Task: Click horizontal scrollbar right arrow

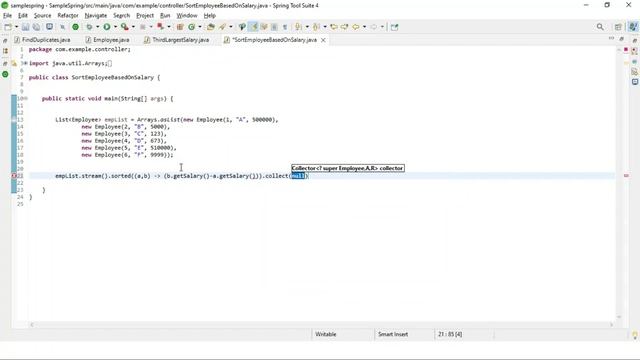Action: [611, 325]
